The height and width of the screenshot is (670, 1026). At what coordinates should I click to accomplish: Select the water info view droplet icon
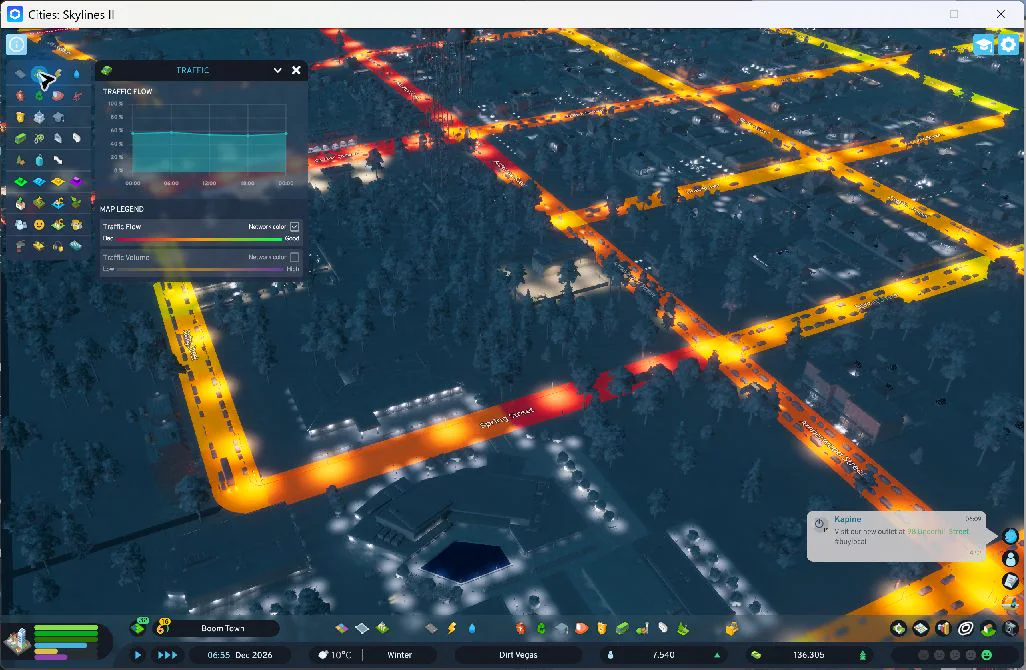point(77,74)
